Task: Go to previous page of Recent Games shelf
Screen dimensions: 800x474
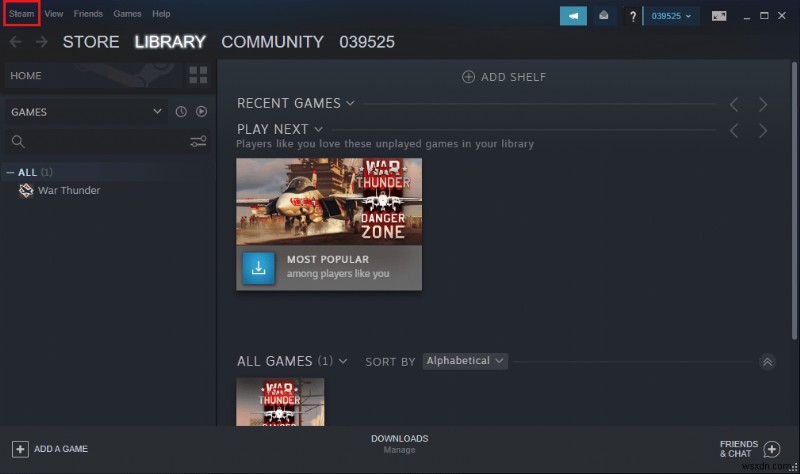Action: (734, 105)
